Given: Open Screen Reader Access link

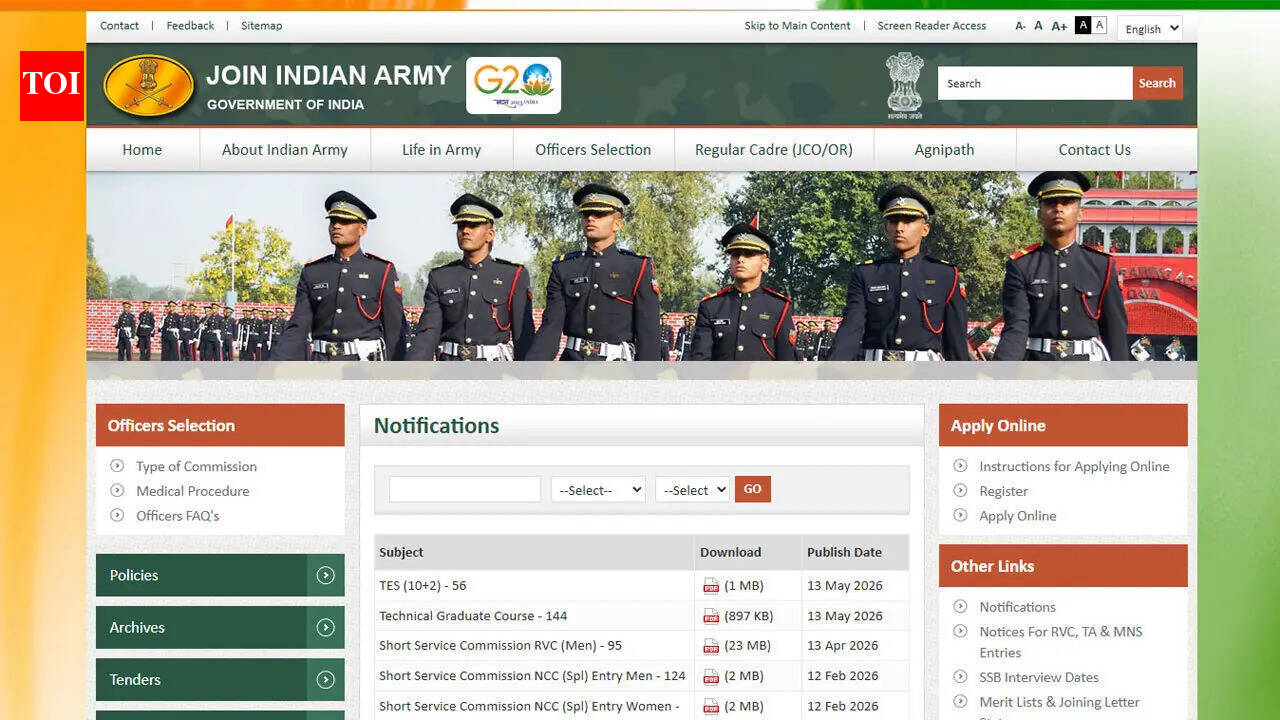Looking at the screenshot, I should tap(932, 26).
